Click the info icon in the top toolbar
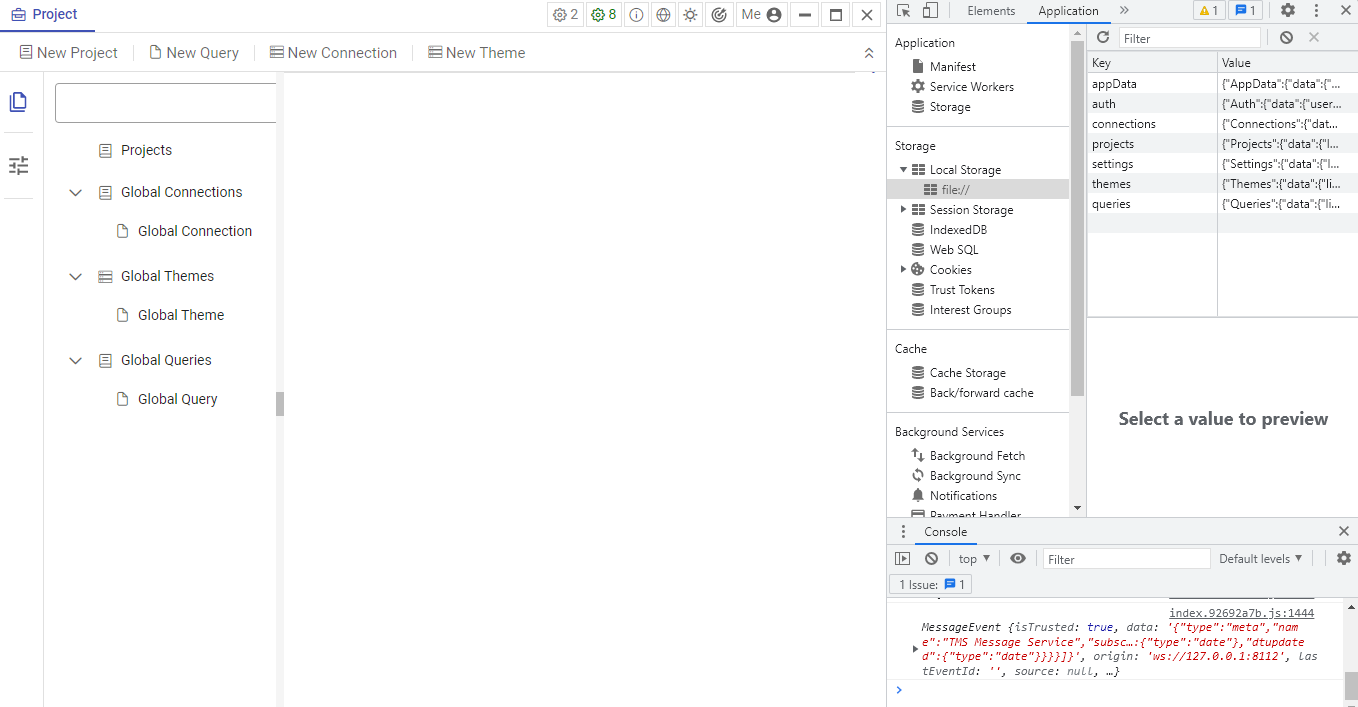 tap(636, 14)
